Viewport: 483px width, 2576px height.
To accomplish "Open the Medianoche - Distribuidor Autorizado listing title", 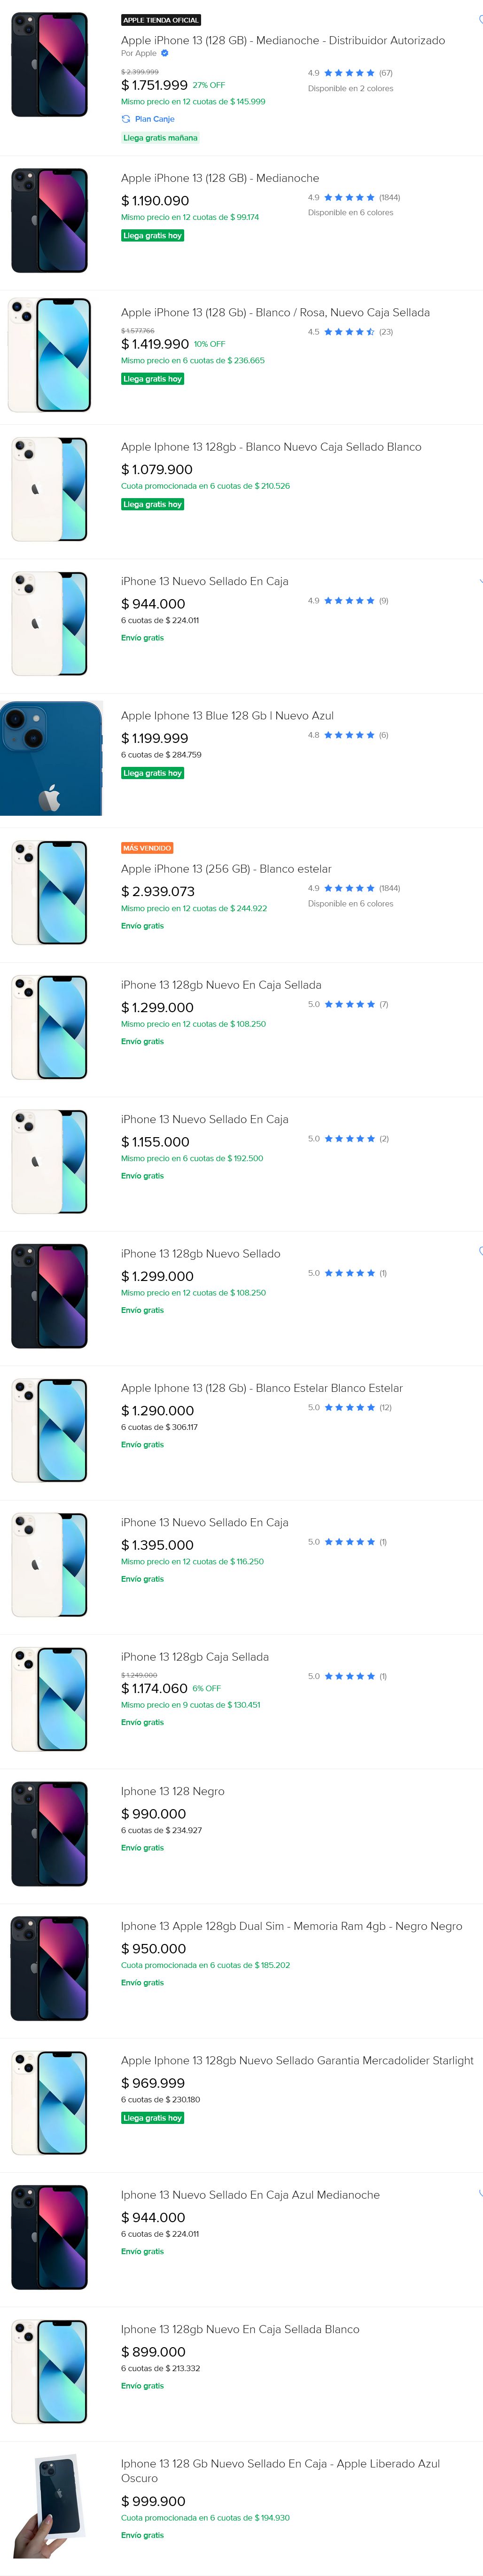I will click(x=282, y=40).
